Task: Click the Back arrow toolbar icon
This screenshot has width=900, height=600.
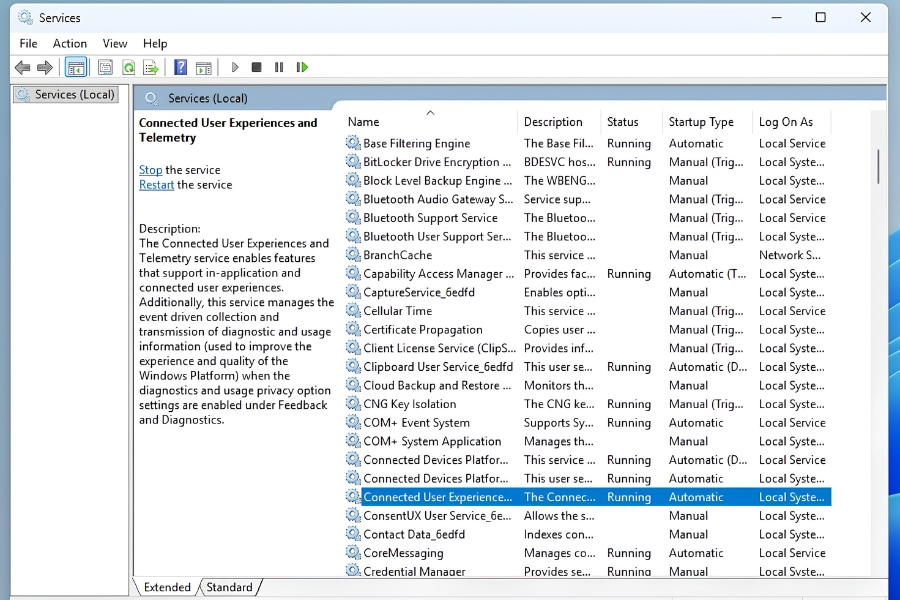Action: pyautogui.click(x=22, y=68)
